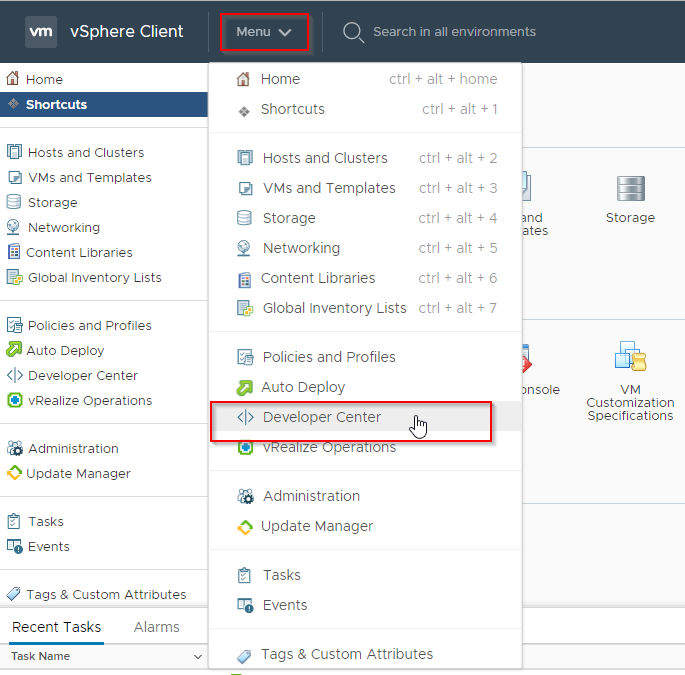685x675 pixels.
Task: Open Update Manager label in left sidebar
Action: point(78,474)
